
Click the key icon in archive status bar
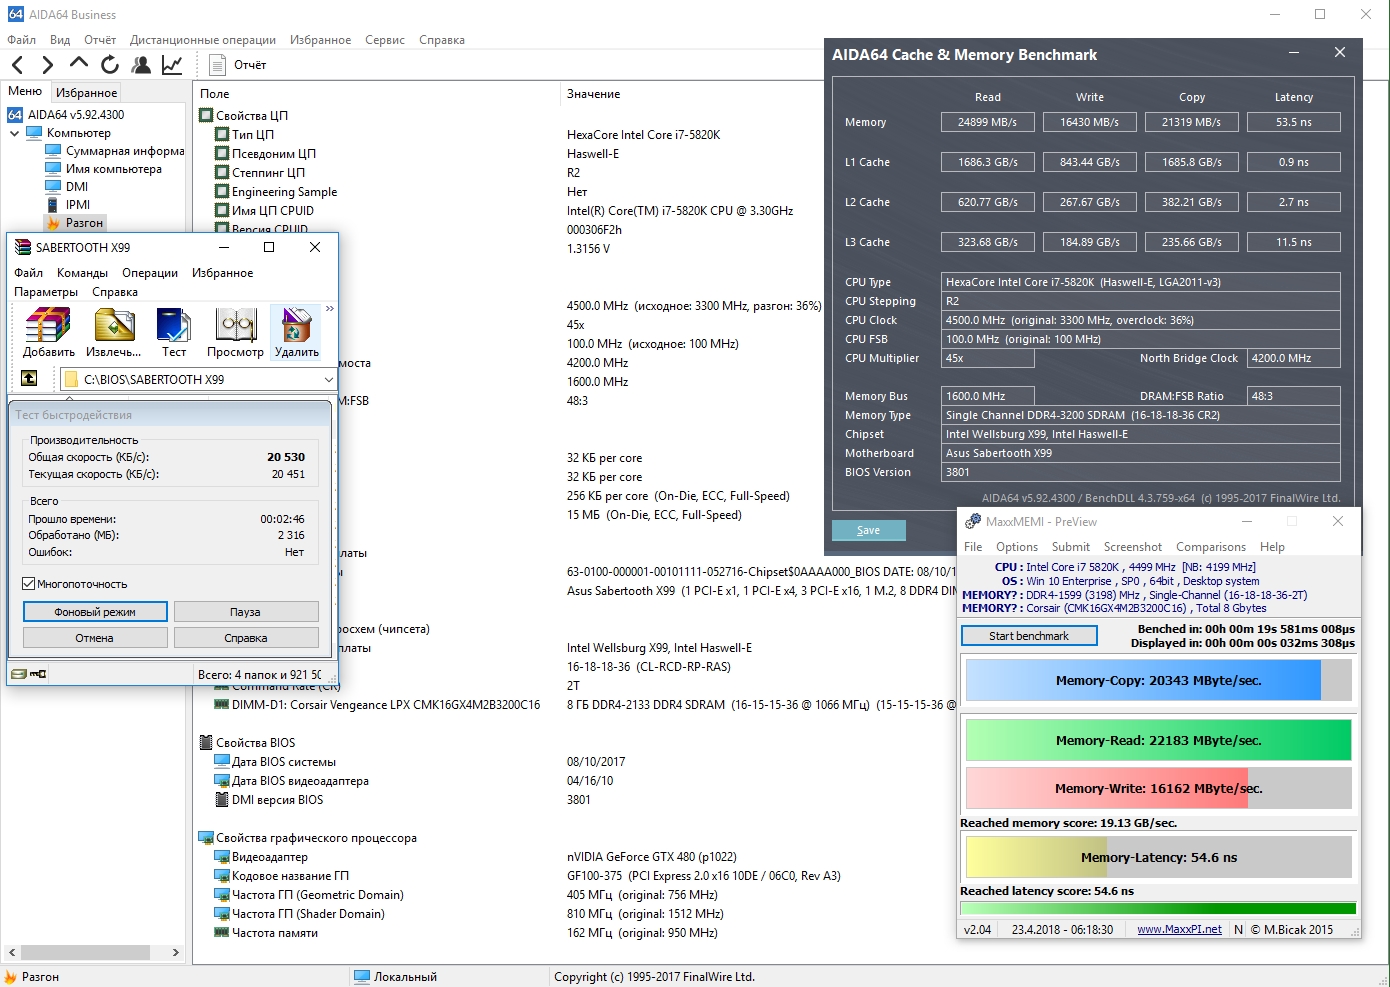pos(39,674)
